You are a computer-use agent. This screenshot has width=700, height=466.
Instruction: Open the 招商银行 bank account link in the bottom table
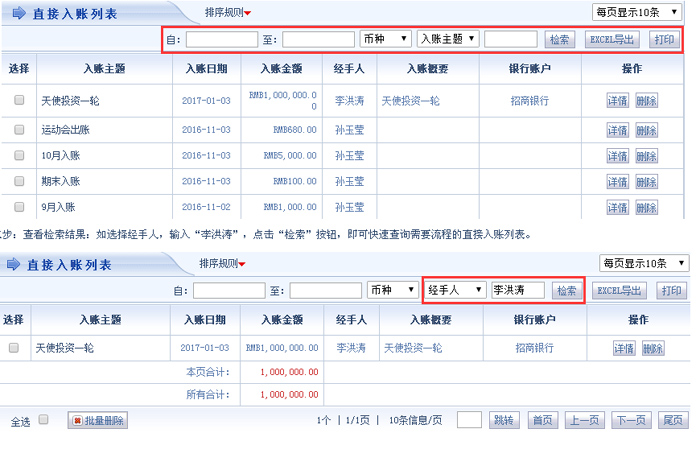pos(535,348)
